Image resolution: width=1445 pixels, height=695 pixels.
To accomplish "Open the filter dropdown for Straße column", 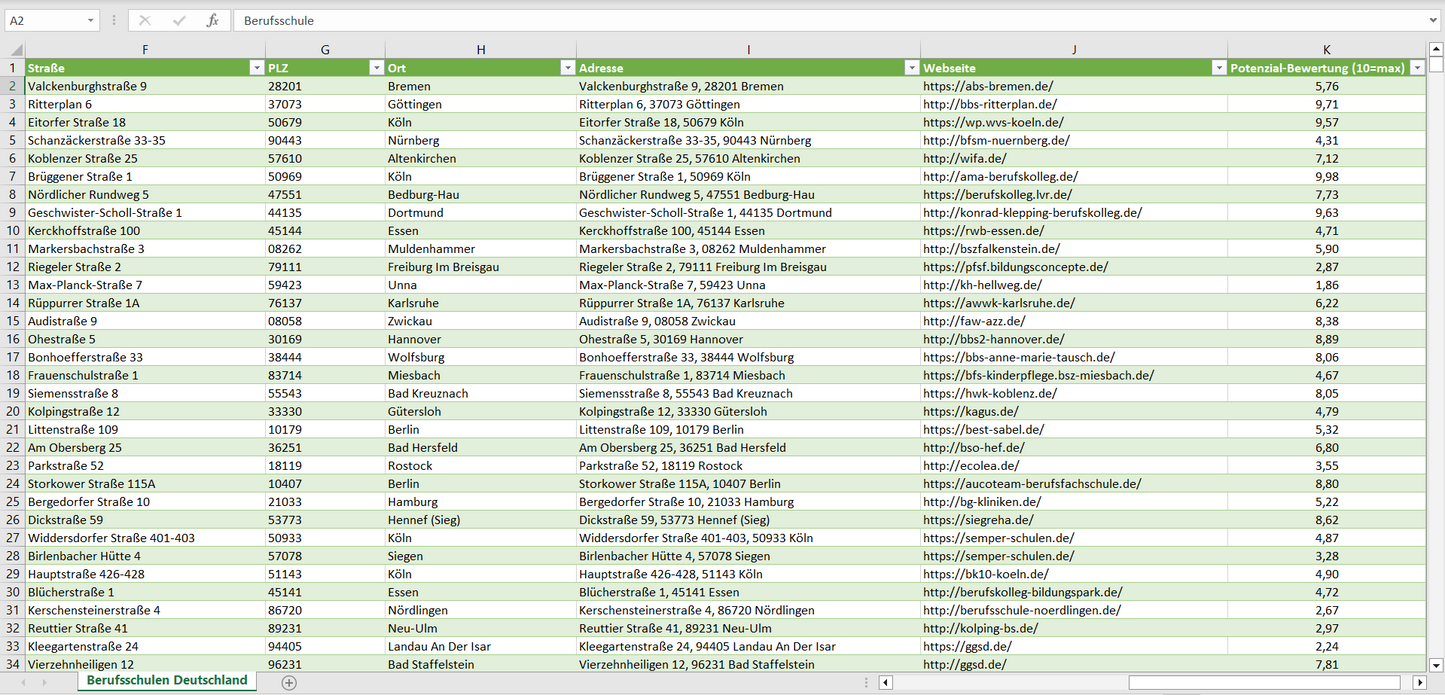I will 256,68.
